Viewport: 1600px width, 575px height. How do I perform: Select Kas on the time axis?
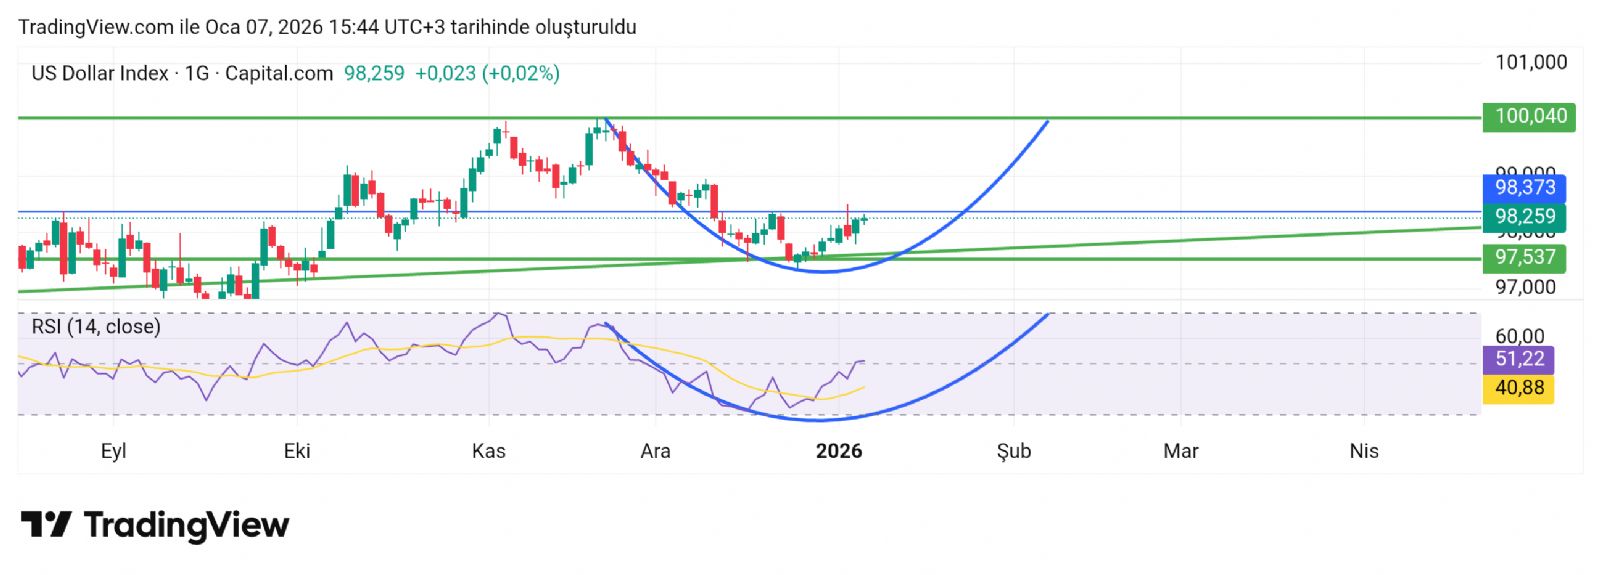[x=489, y=451]
